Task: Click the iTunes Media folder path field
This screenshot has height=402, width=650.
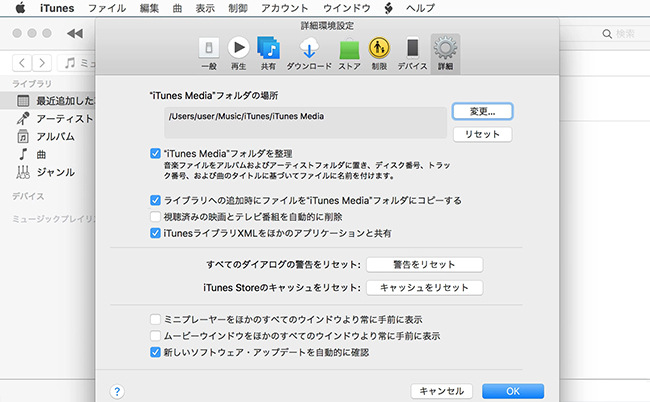Action: pos(306,123)
